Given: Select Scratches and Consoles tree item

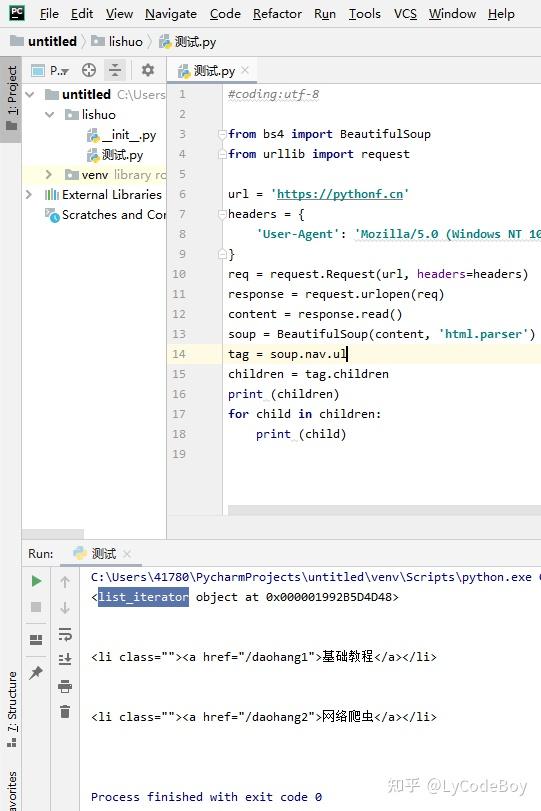Looking at the screenshot, I should pyautogui.click(x=106, y=215).
